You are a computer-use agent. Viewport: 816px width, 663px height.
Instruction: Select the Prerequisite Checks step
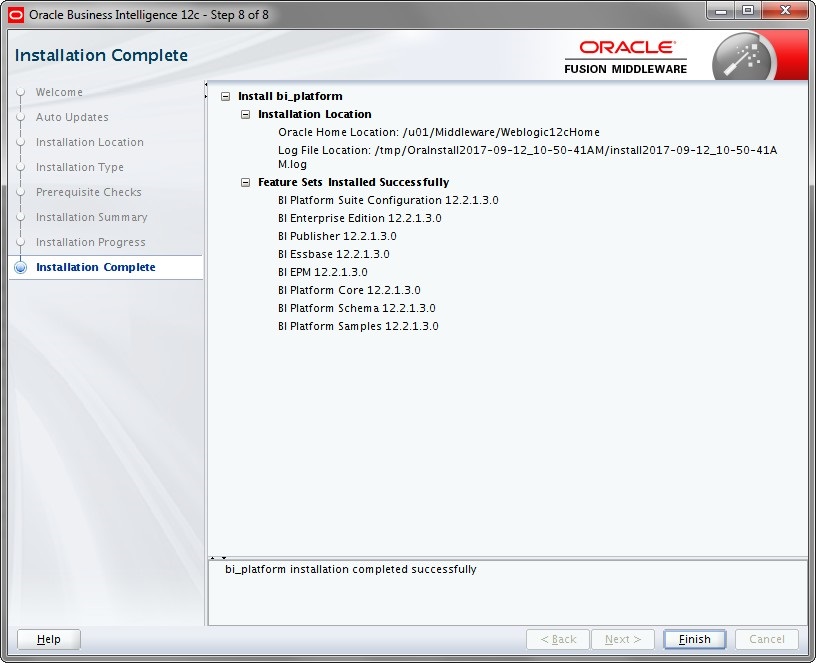click(x=88, y=192)
